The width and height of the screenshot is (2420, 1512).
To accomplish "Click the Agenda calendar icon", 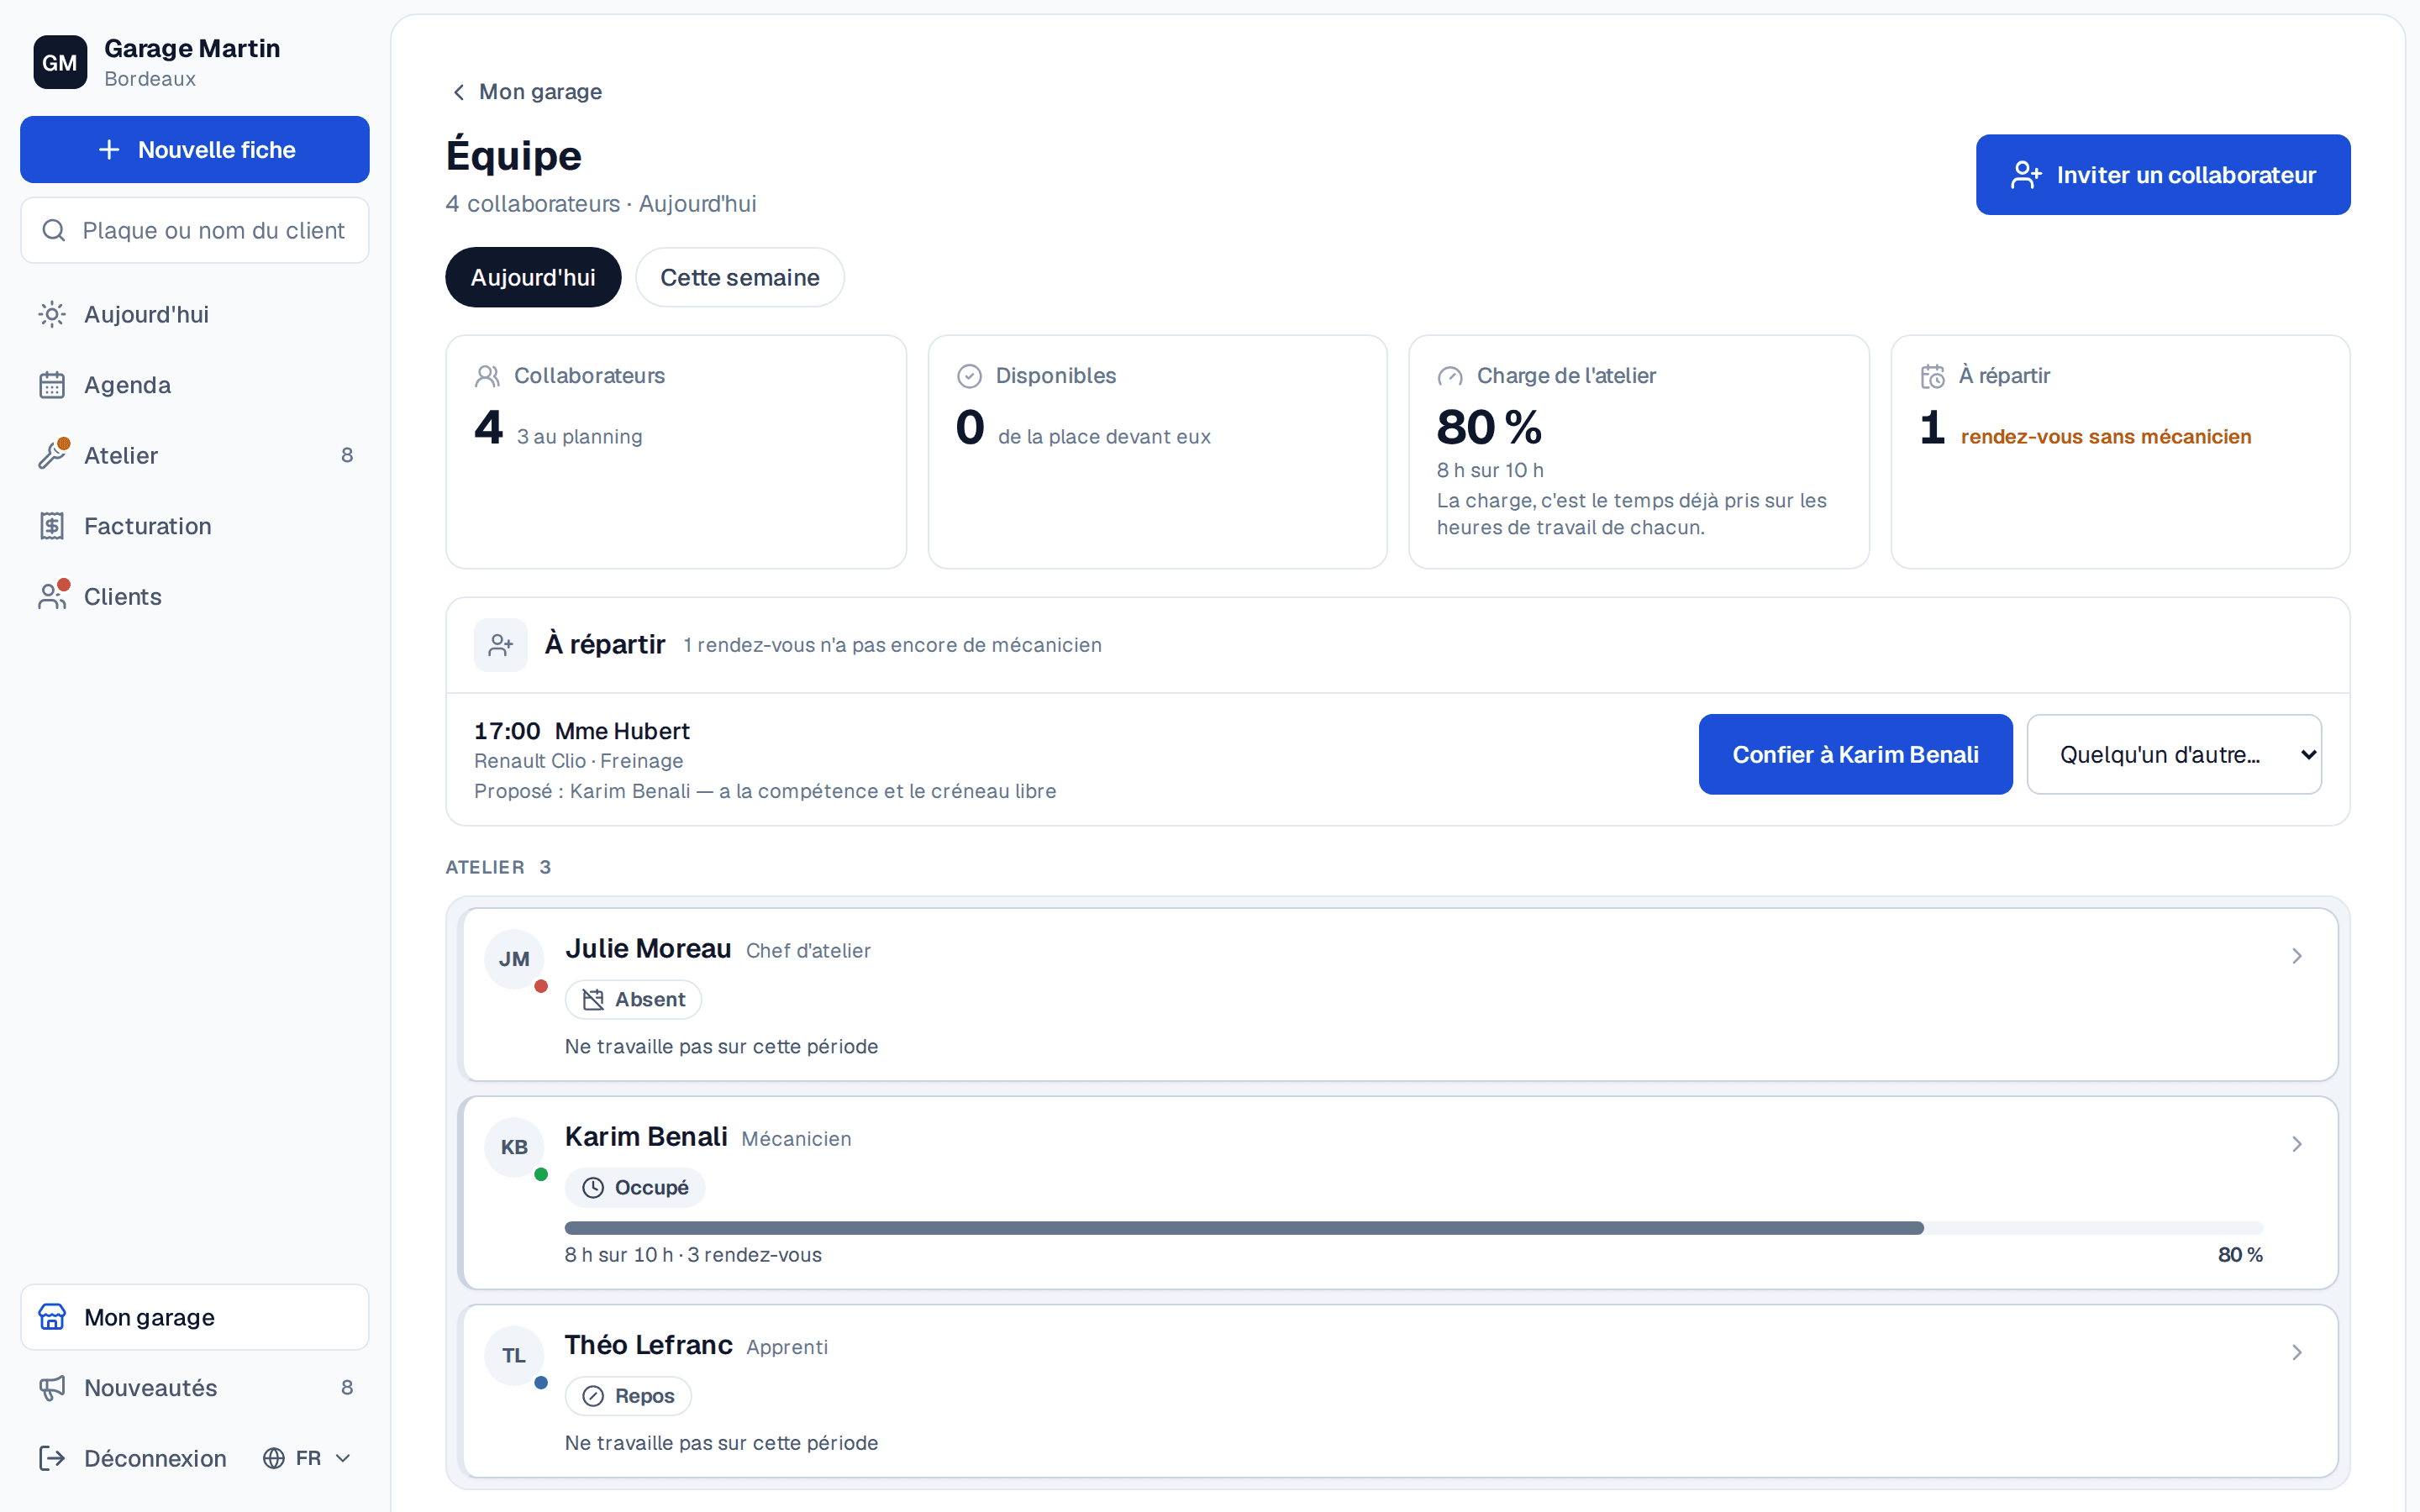I will click(52, 385).
